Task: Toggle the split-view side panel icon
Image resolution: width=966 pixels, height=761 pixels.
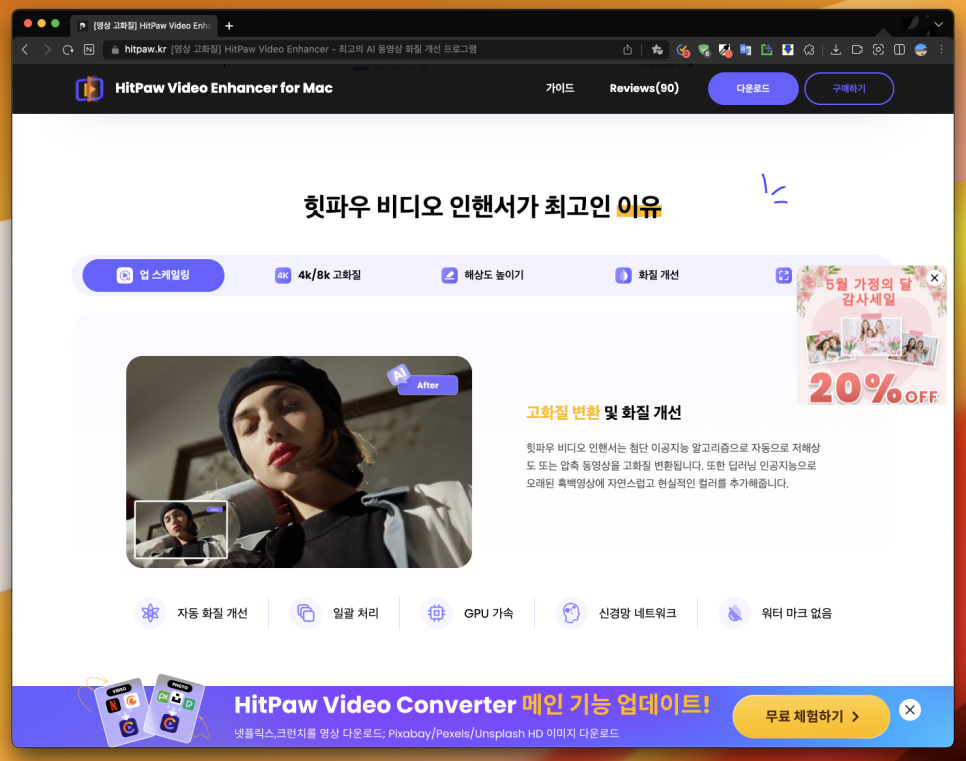Action: (899, 49)
